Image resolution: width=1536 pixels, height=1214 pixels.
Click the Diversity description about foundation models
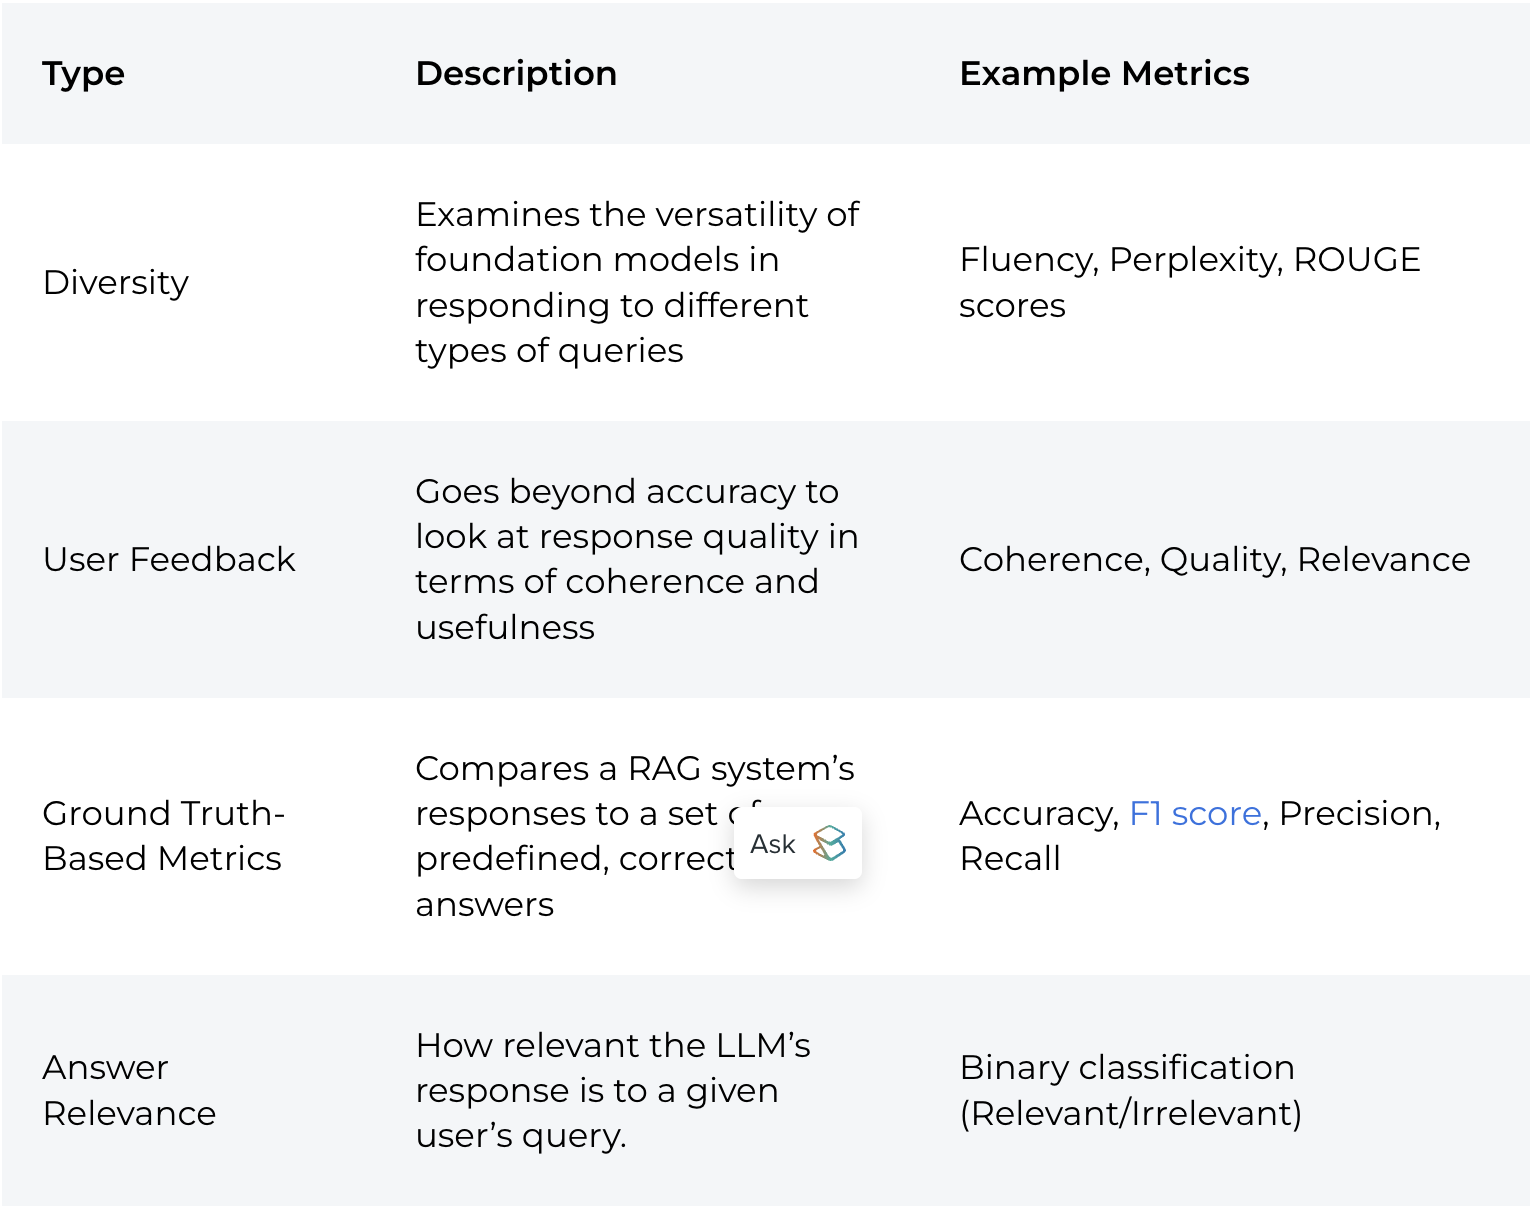636,283
